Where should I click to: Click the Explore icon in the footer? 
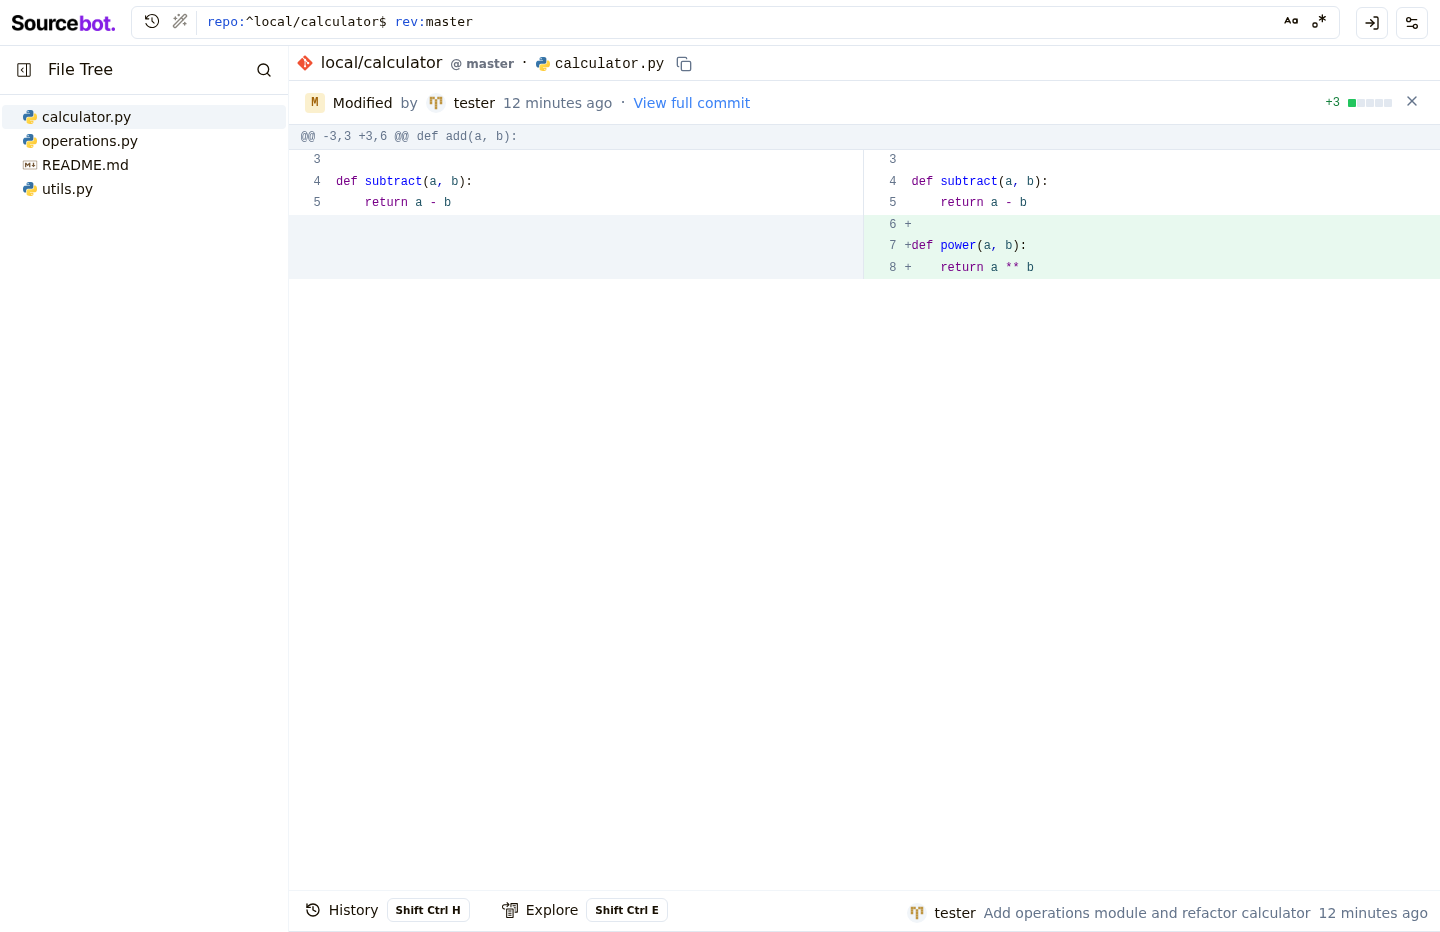[x=510, y=910]
